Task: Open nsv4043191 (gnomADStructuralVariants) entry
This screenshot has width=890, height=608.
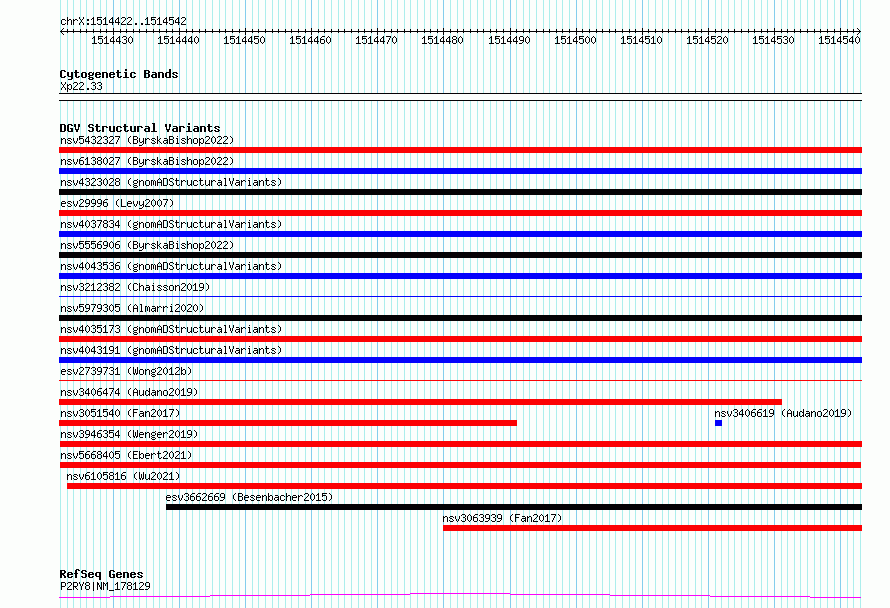Action: tap(171, 350)
